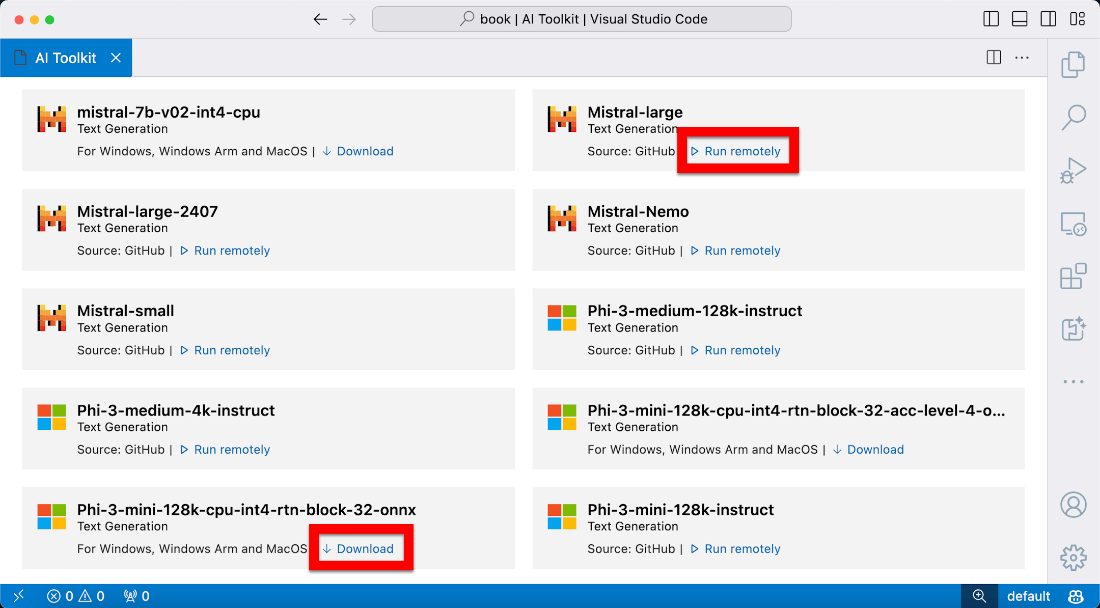The height and width of the screenshot is (608, 1100).
Task: Run Mistral-large-2407 remotely
Action: tap(225, 250)
